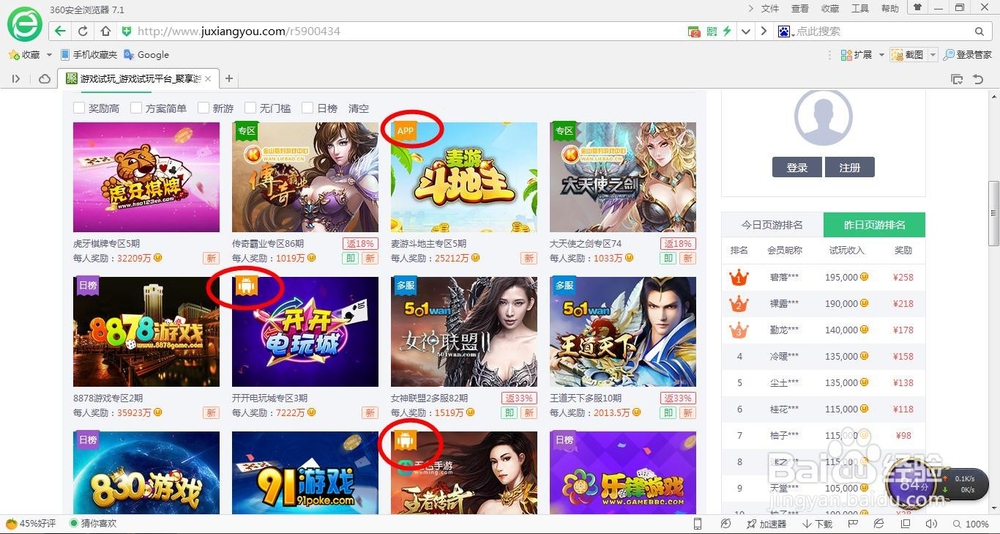1000x534 pixels.
Task: Open the Google bookmark
Action: [146, 55]
